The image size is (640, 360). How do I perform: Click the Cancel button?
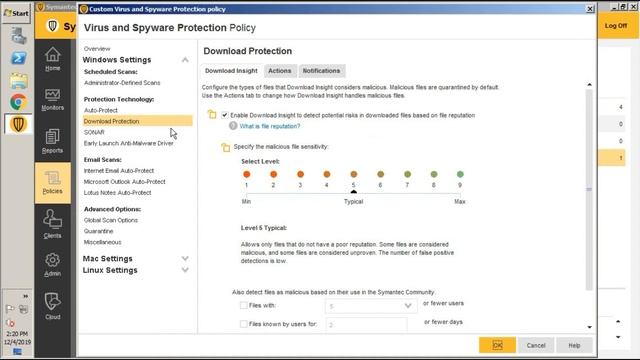(x=536, y=345)
